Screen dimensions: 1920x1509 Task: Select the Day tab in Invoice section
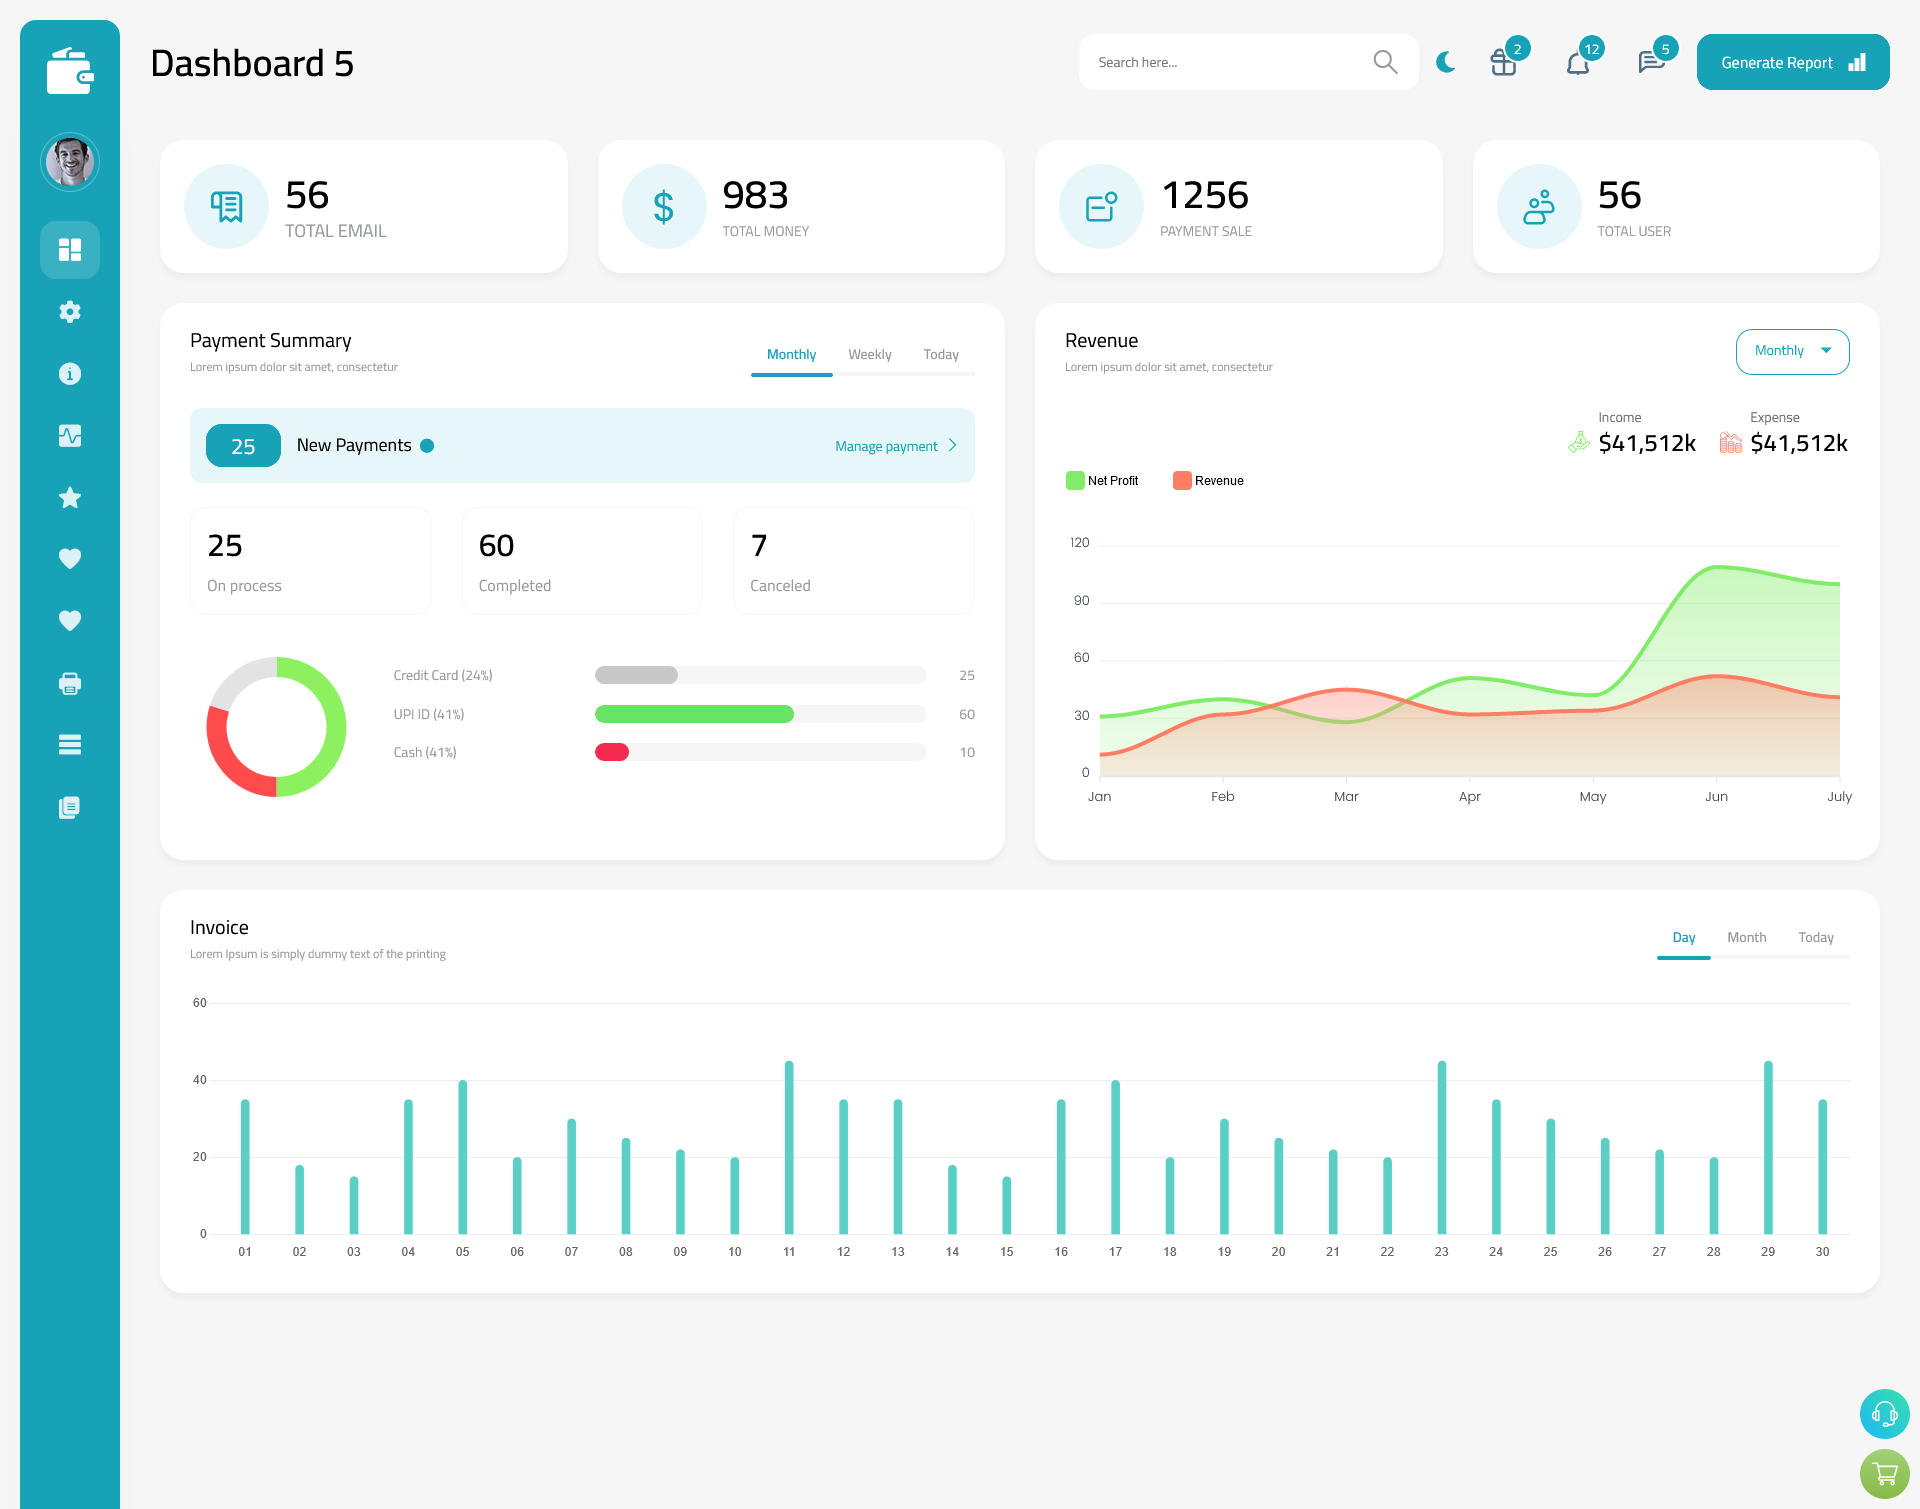pos(1683,937)
